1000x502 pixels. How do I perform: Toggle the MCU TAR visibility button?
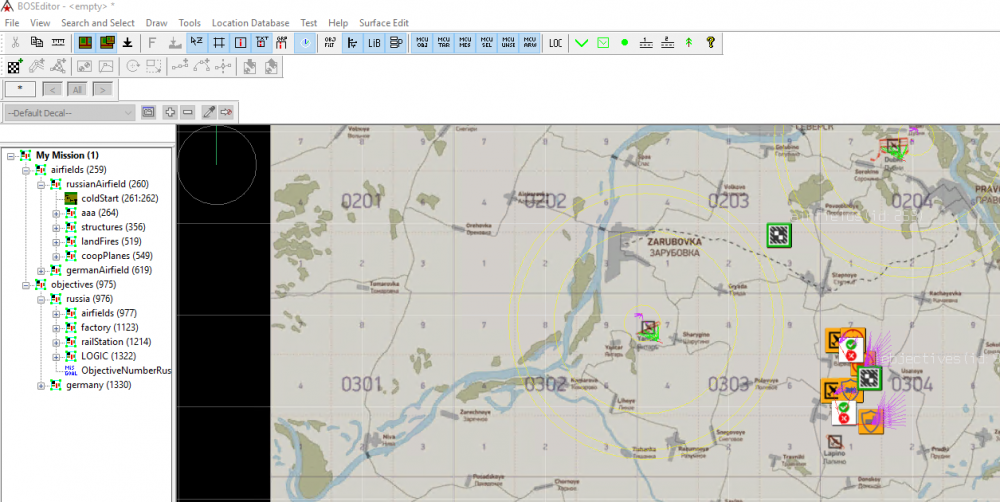click(x=443, y=43)
